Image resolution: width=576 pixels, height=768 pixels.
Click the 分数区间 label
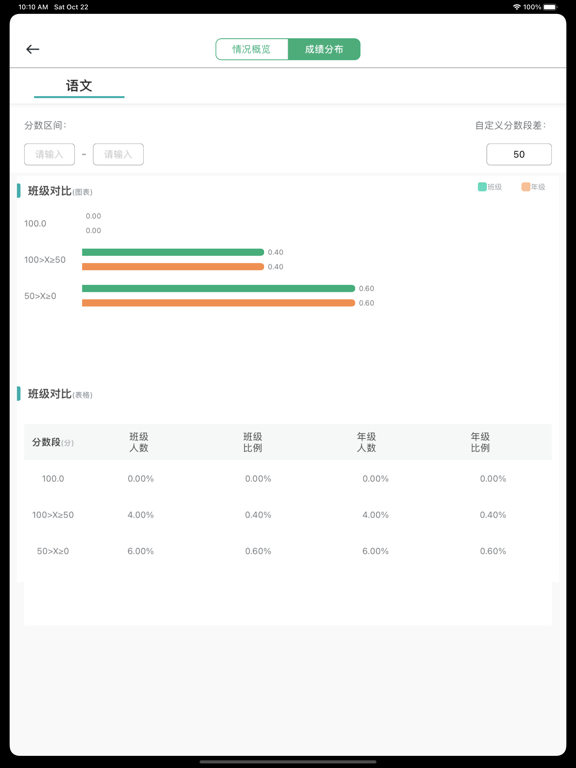pos(46,125)
